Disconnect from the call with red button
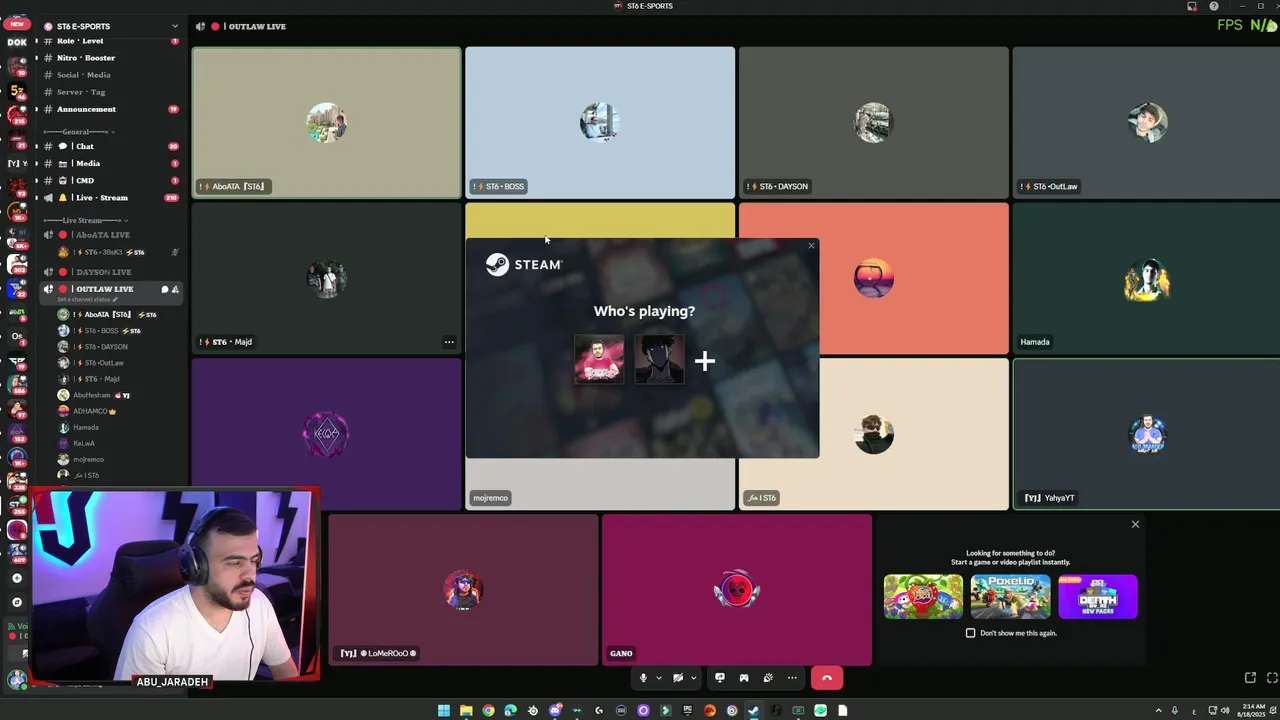1280x720 pixels. tap(826, 678)
